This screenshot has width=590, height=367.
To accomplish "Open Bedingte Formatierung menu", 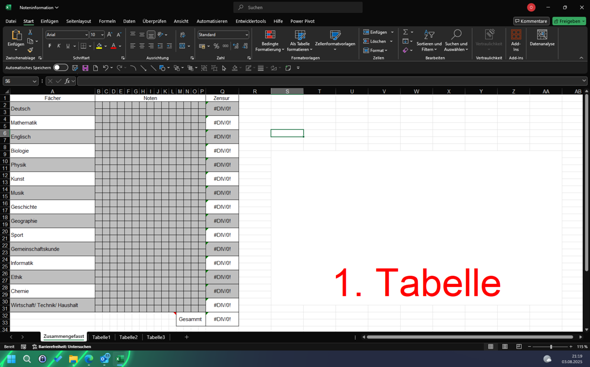I will (x=270, y=41).
